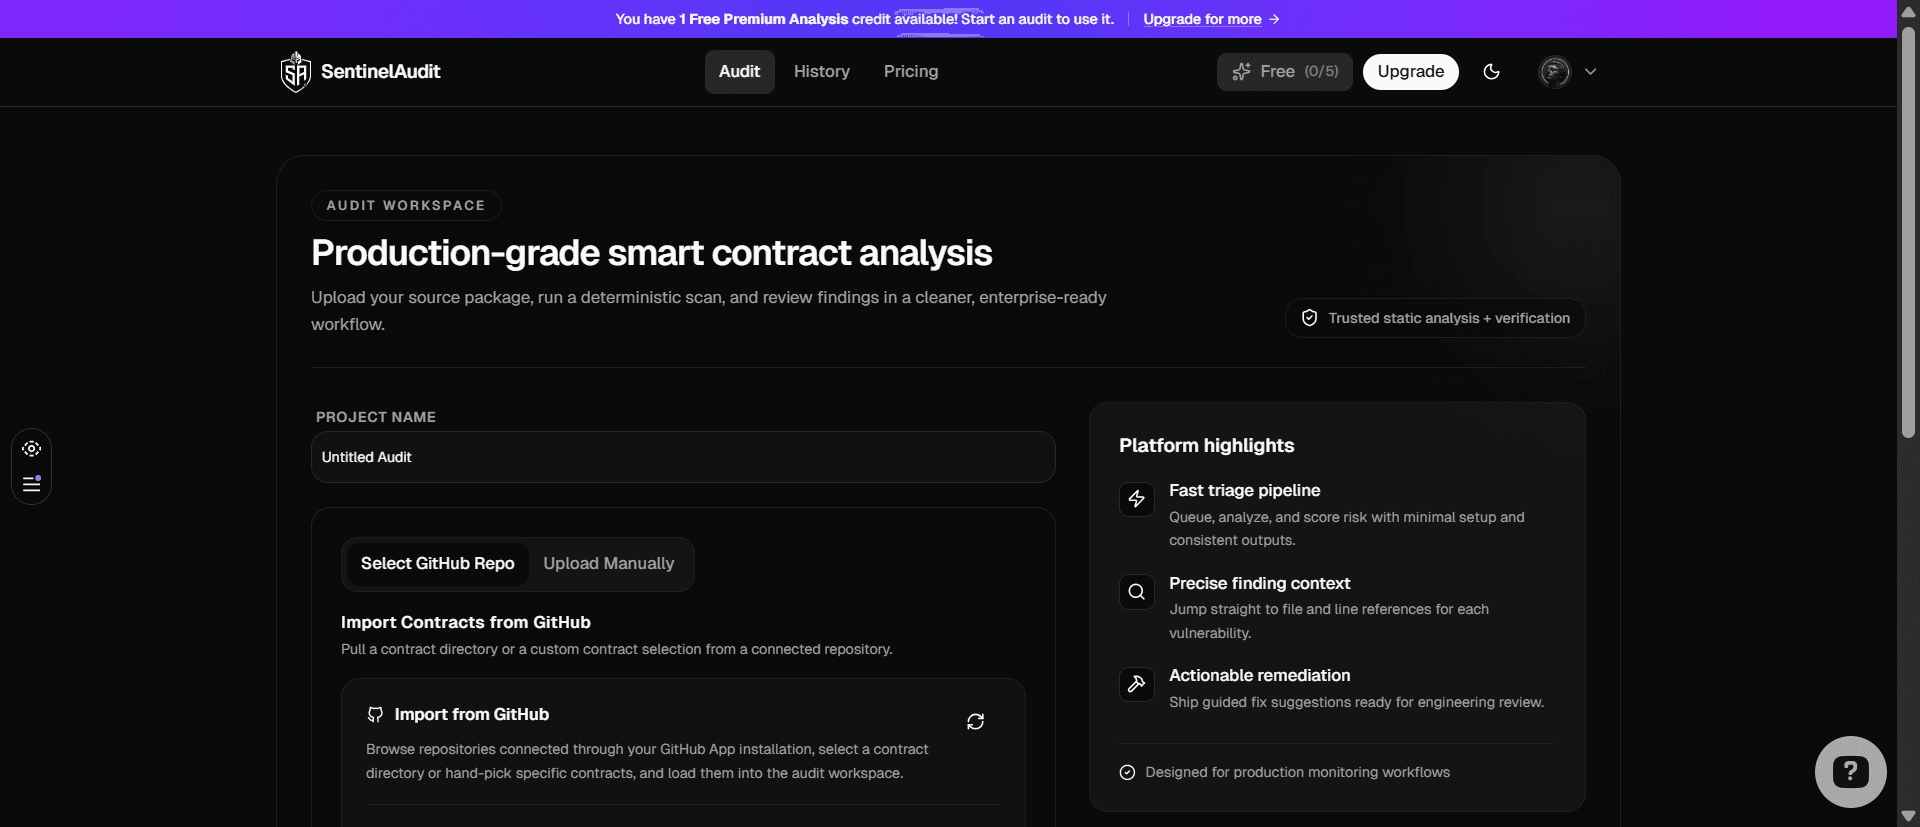The height and width of the screenshot is (827, 1920).
Task: Click the lightning Fast triage pipeline icon
Action: pyautogui.click(x=1137, y=499)
